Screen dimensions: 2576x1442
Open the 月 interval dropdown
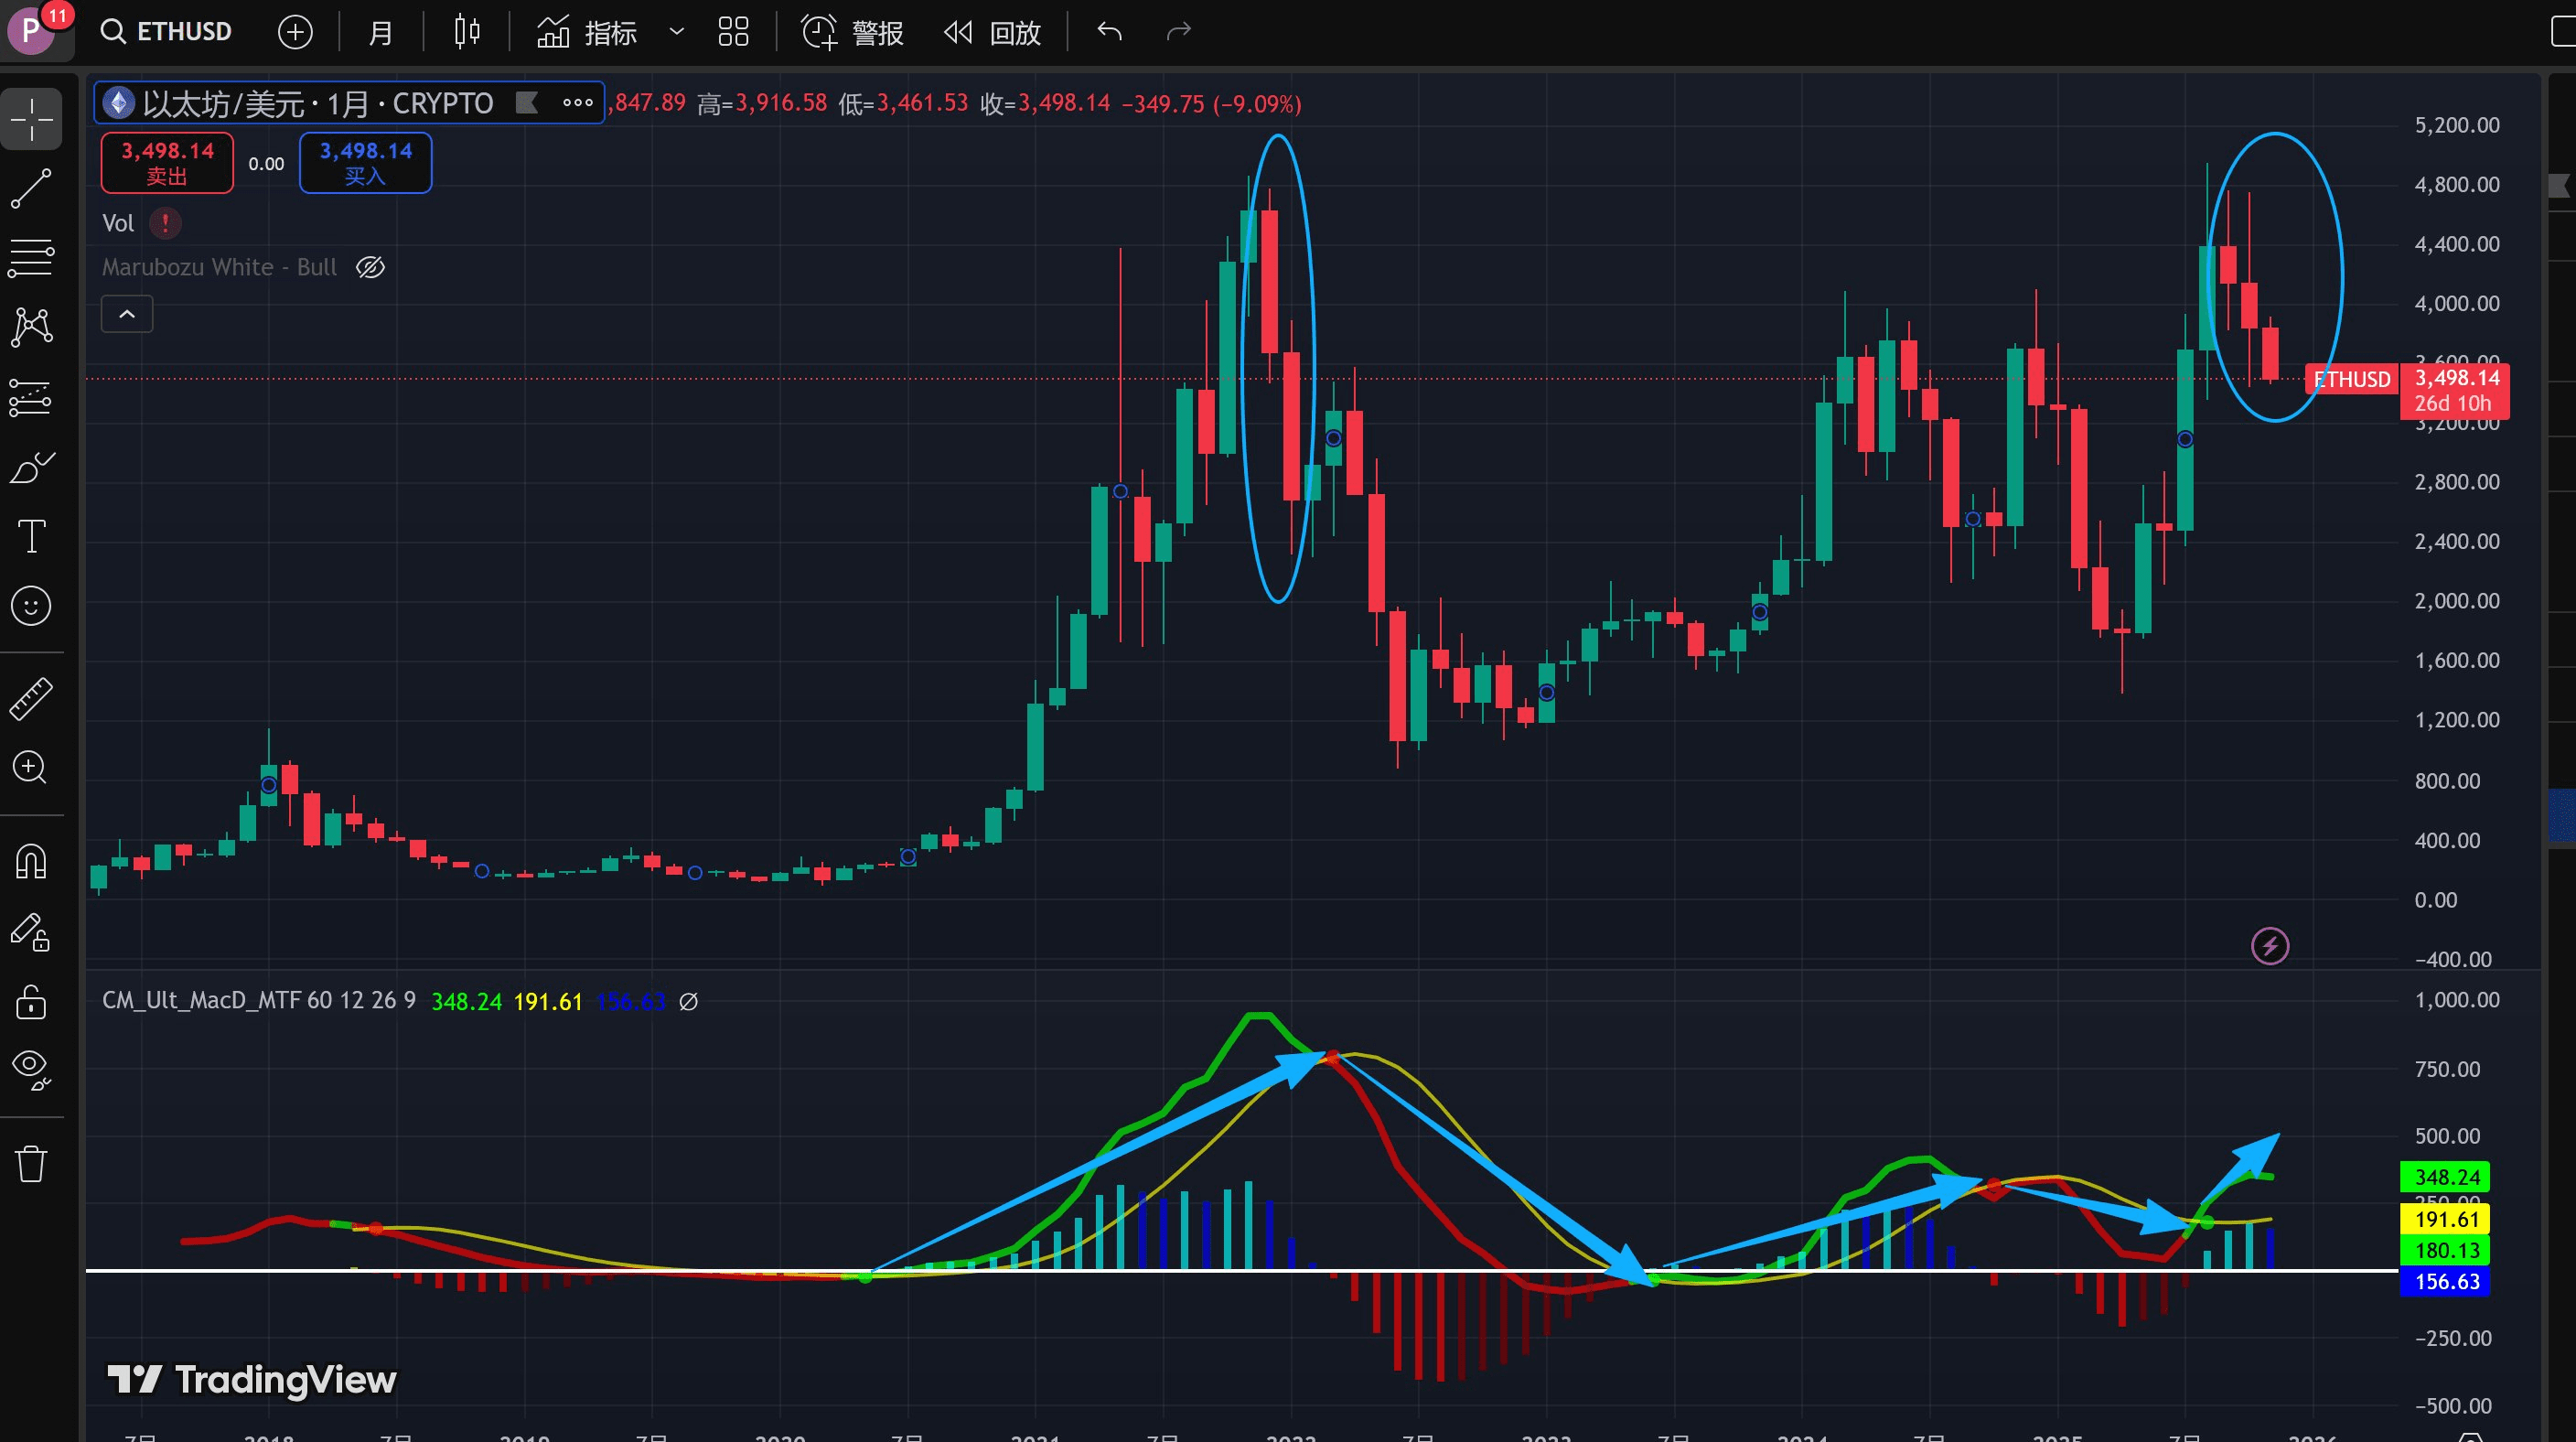click(x=379, y=32)
